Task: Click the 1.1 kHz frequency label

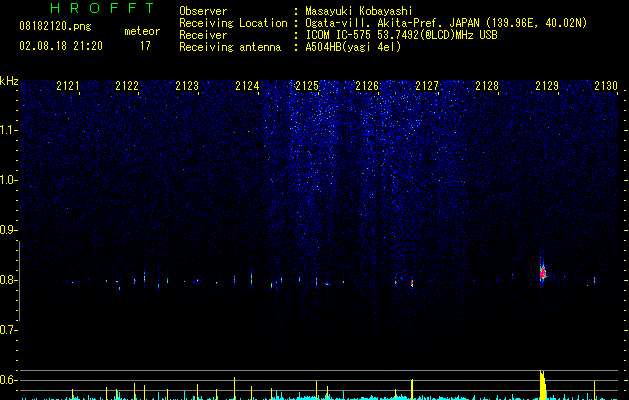Action: coord(8,130)
